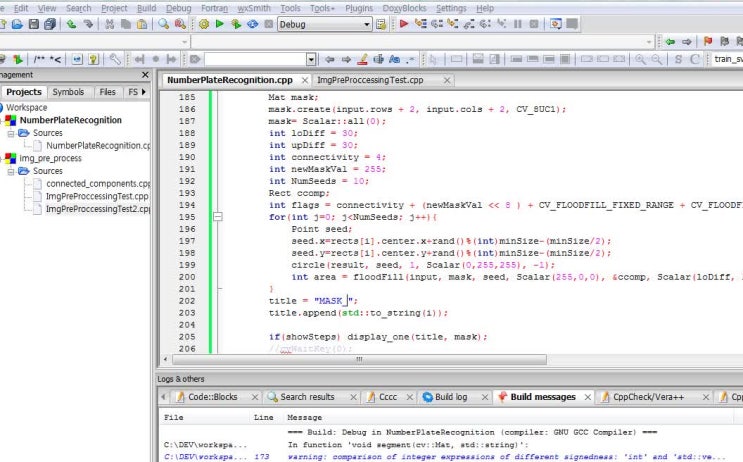Toggle match case (Aa) search option
Image resolution: width=743 pixels, height=462 pixels.
tap(394, 59)
